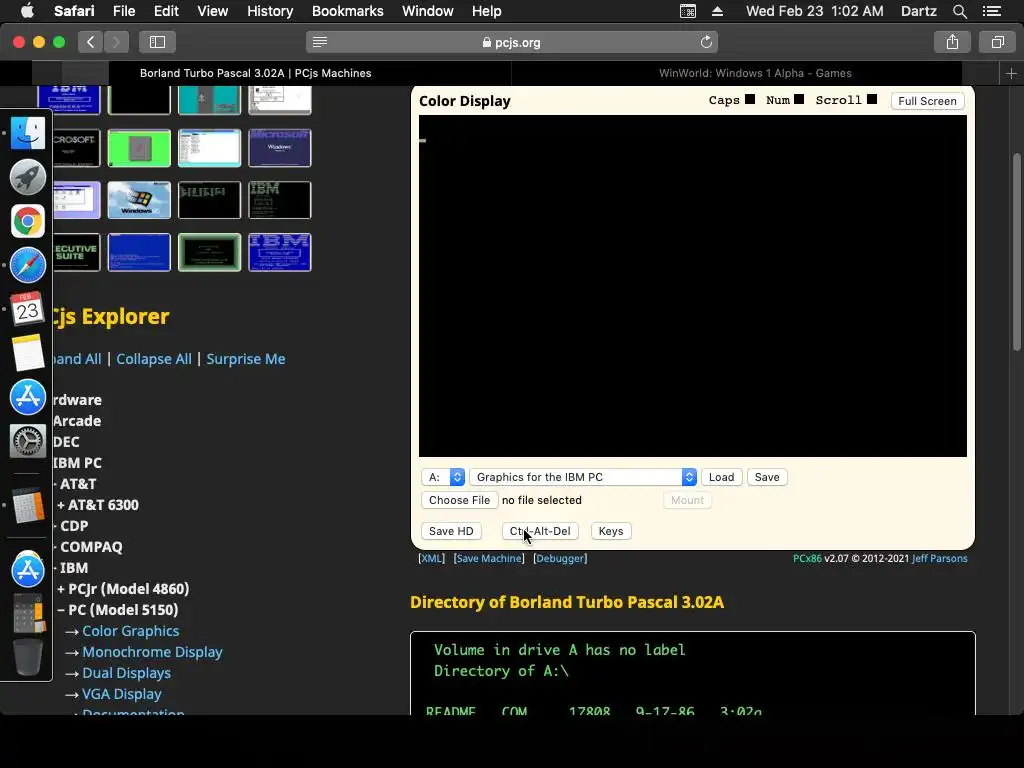Open Spotlight search magnifier
1024x768 pixels.
[x=959, y=11]
